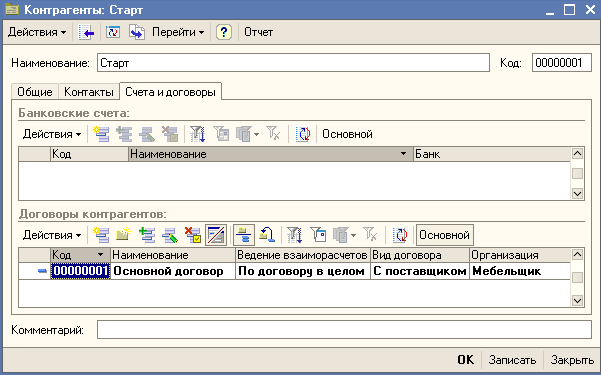Click the Наименование input field containing Старт
Image resolution: width=601 pixels, height=375 pixels.
click(x=293, y=62)
